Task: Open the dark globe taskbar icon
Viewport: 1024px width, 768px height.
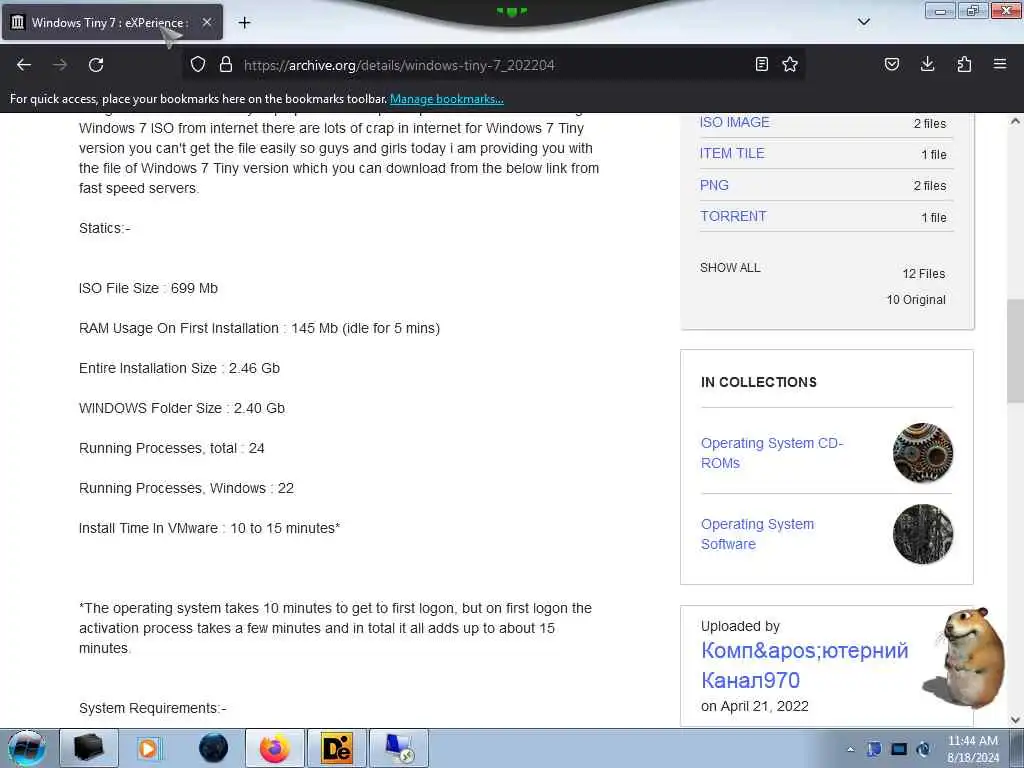Action: (213, 748)
